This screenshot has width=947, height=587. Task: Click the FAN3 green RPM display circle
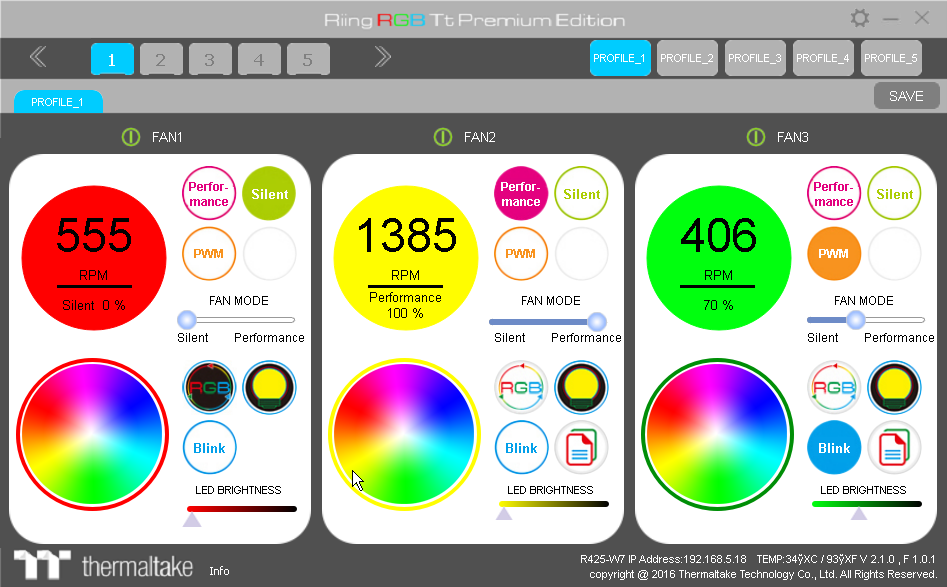(719, 258)
